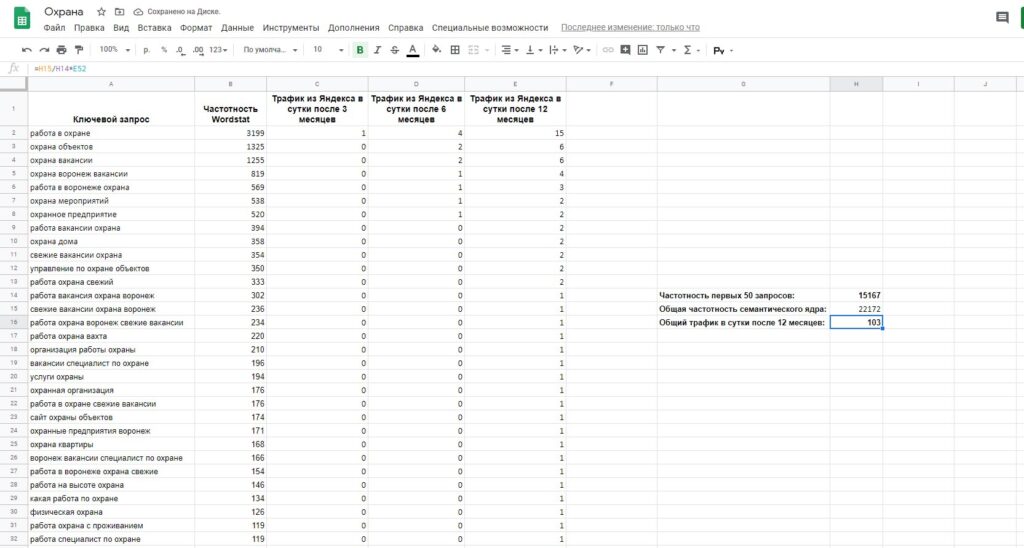1024x548 pixels.
Task: Apply strikethrough formatting
Action: click(x=394, y=49)
